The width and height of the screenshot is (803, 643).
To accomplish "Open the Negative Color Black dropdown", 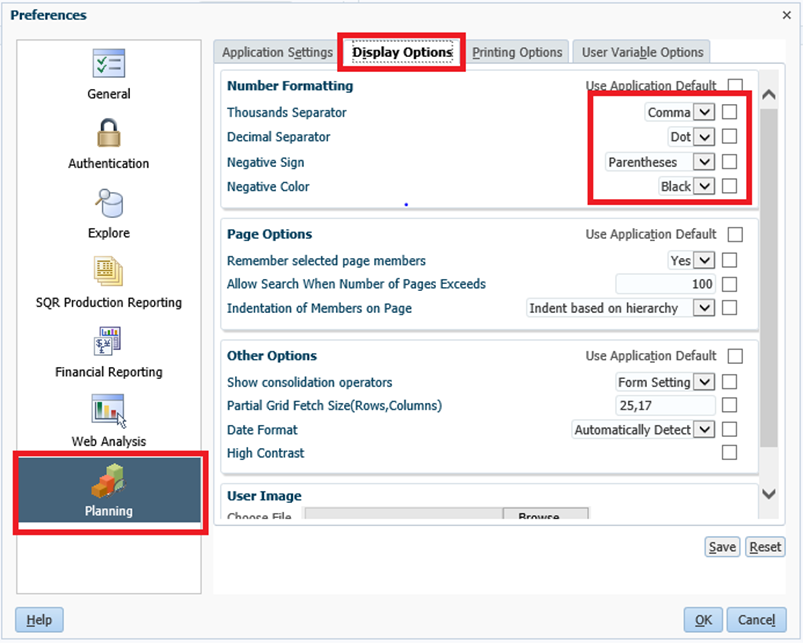I will click(705, 186).
